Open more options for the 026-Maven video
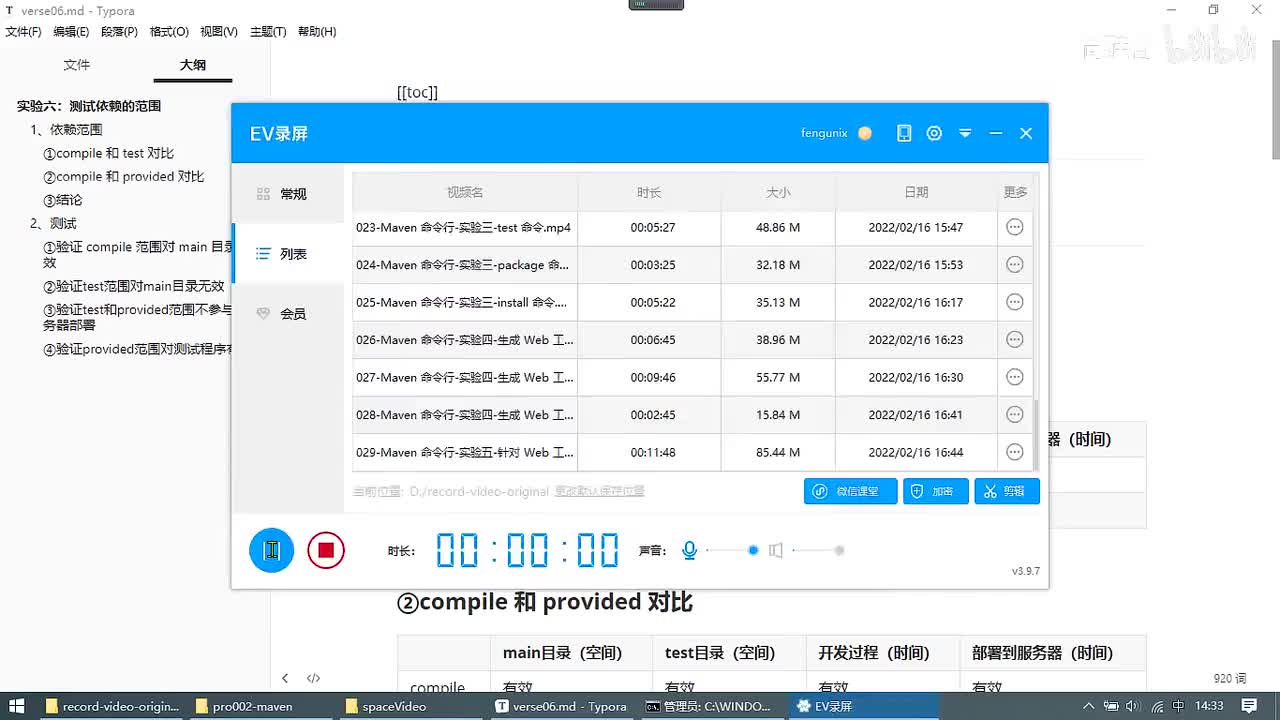The image size is (1280, 720). pos(1014,340)
